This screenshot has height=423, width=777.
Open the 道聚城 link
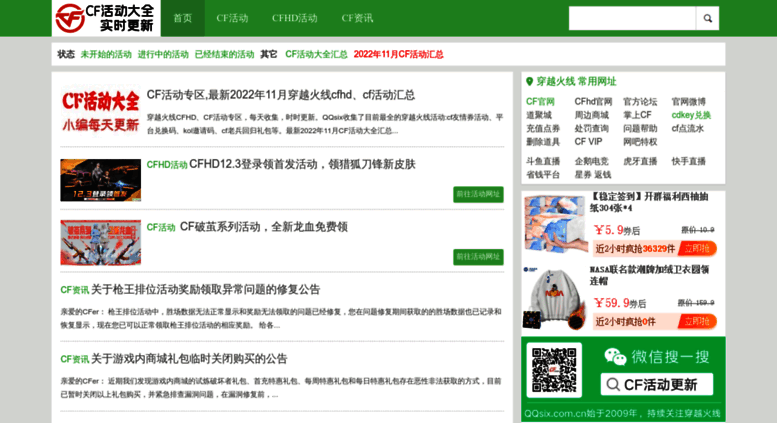pyautogui.click(x=539, y=115)
